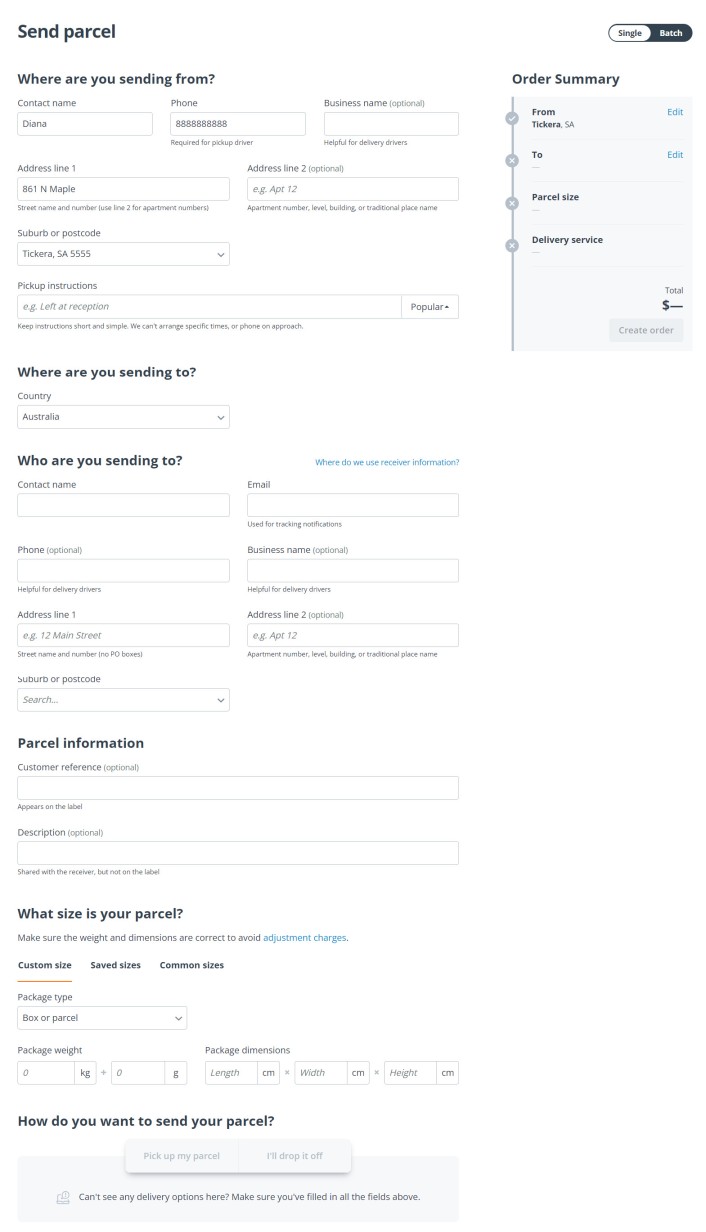Viewport: 706px width, 1232px height.
Task: Click the receiver information link
Action: point(387,462)
